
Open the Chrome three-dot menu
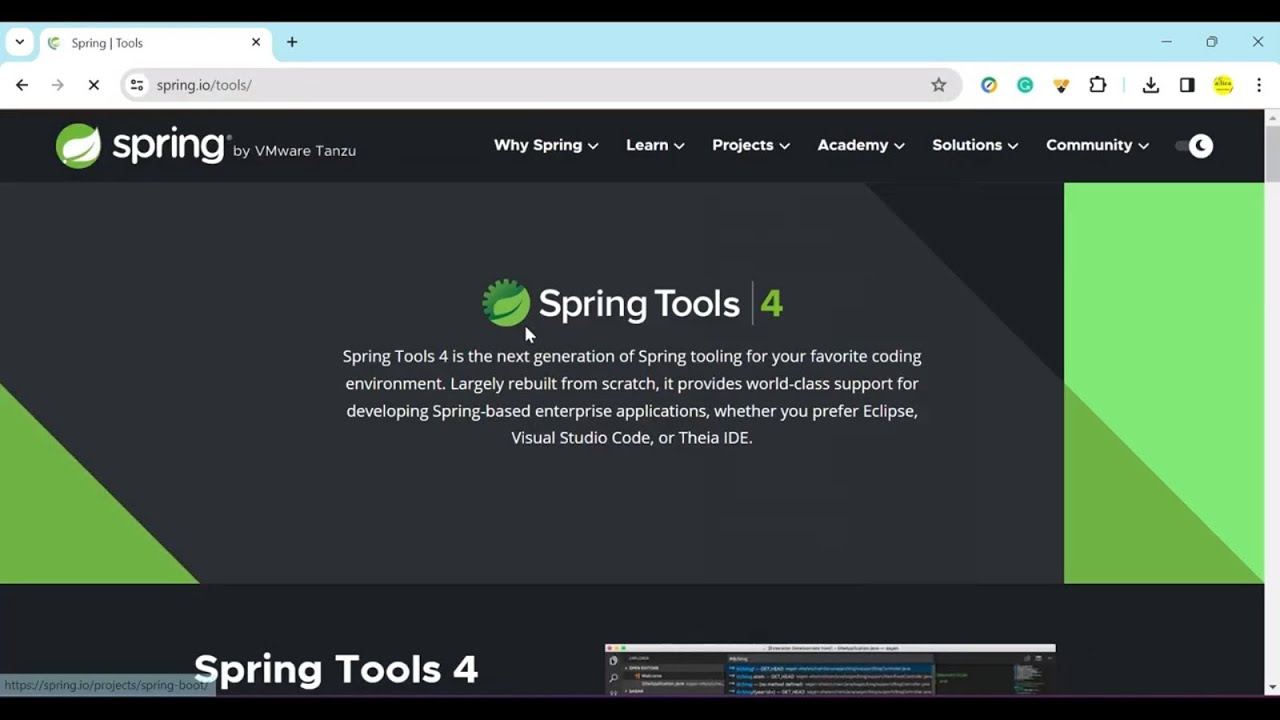(1259, 85)
